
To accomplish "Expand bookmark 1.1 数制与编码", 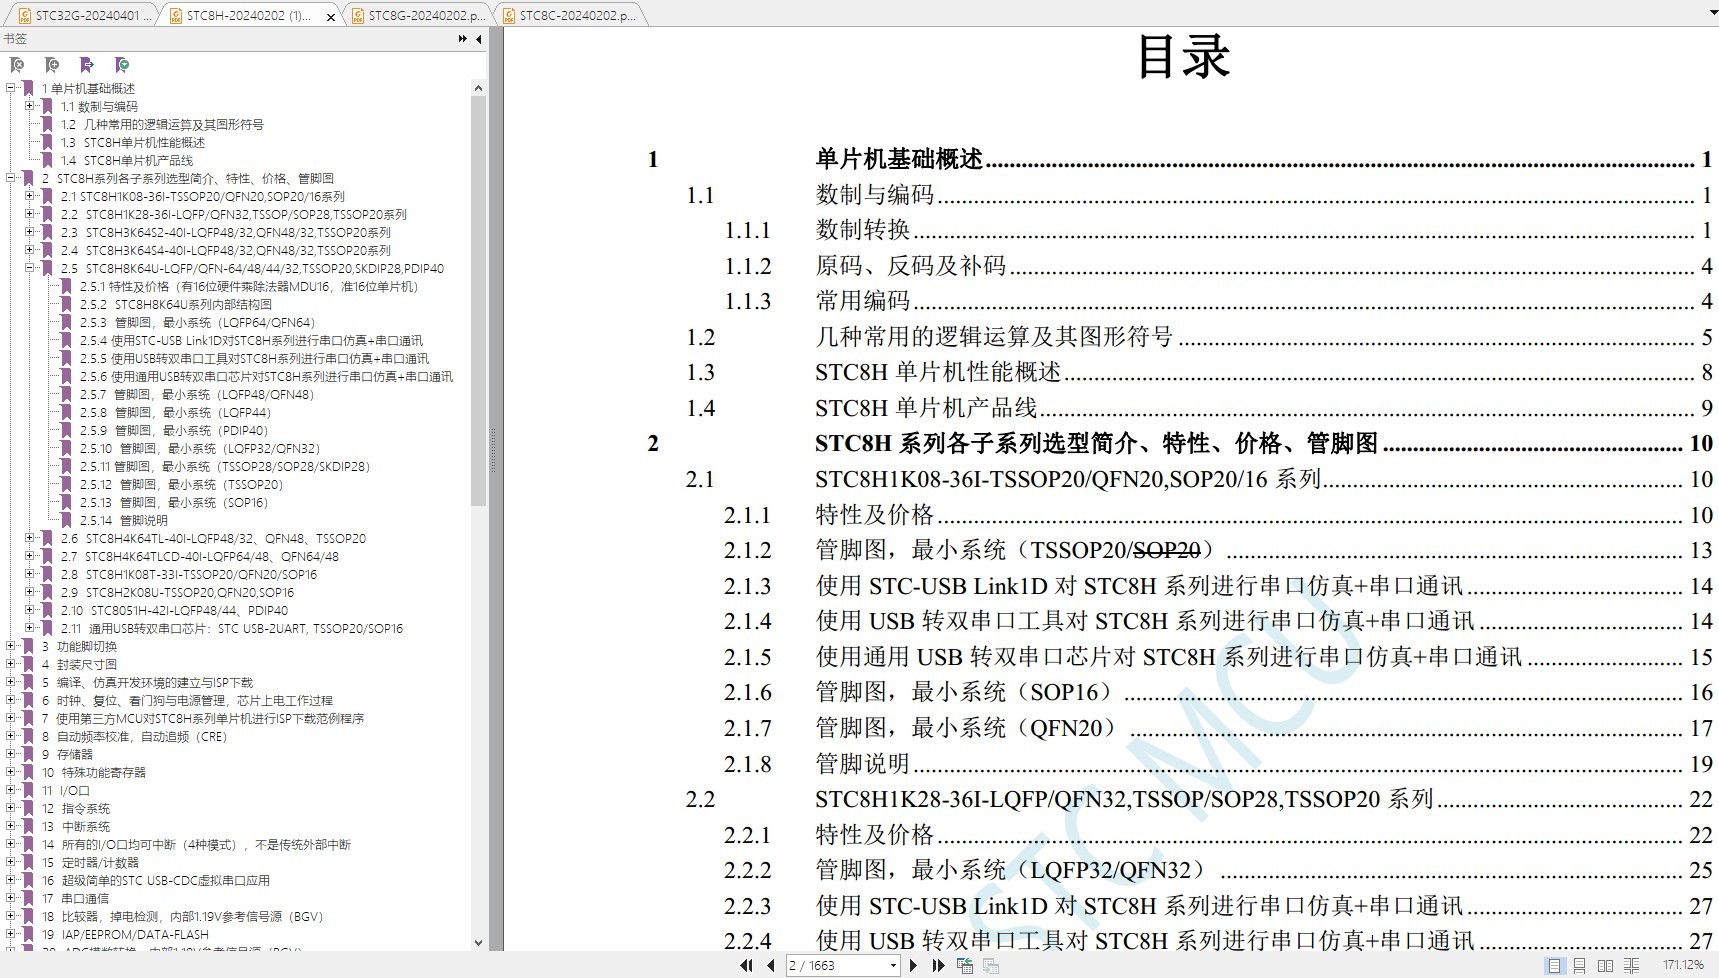I will pyautogui.click(x=30, y=106).
